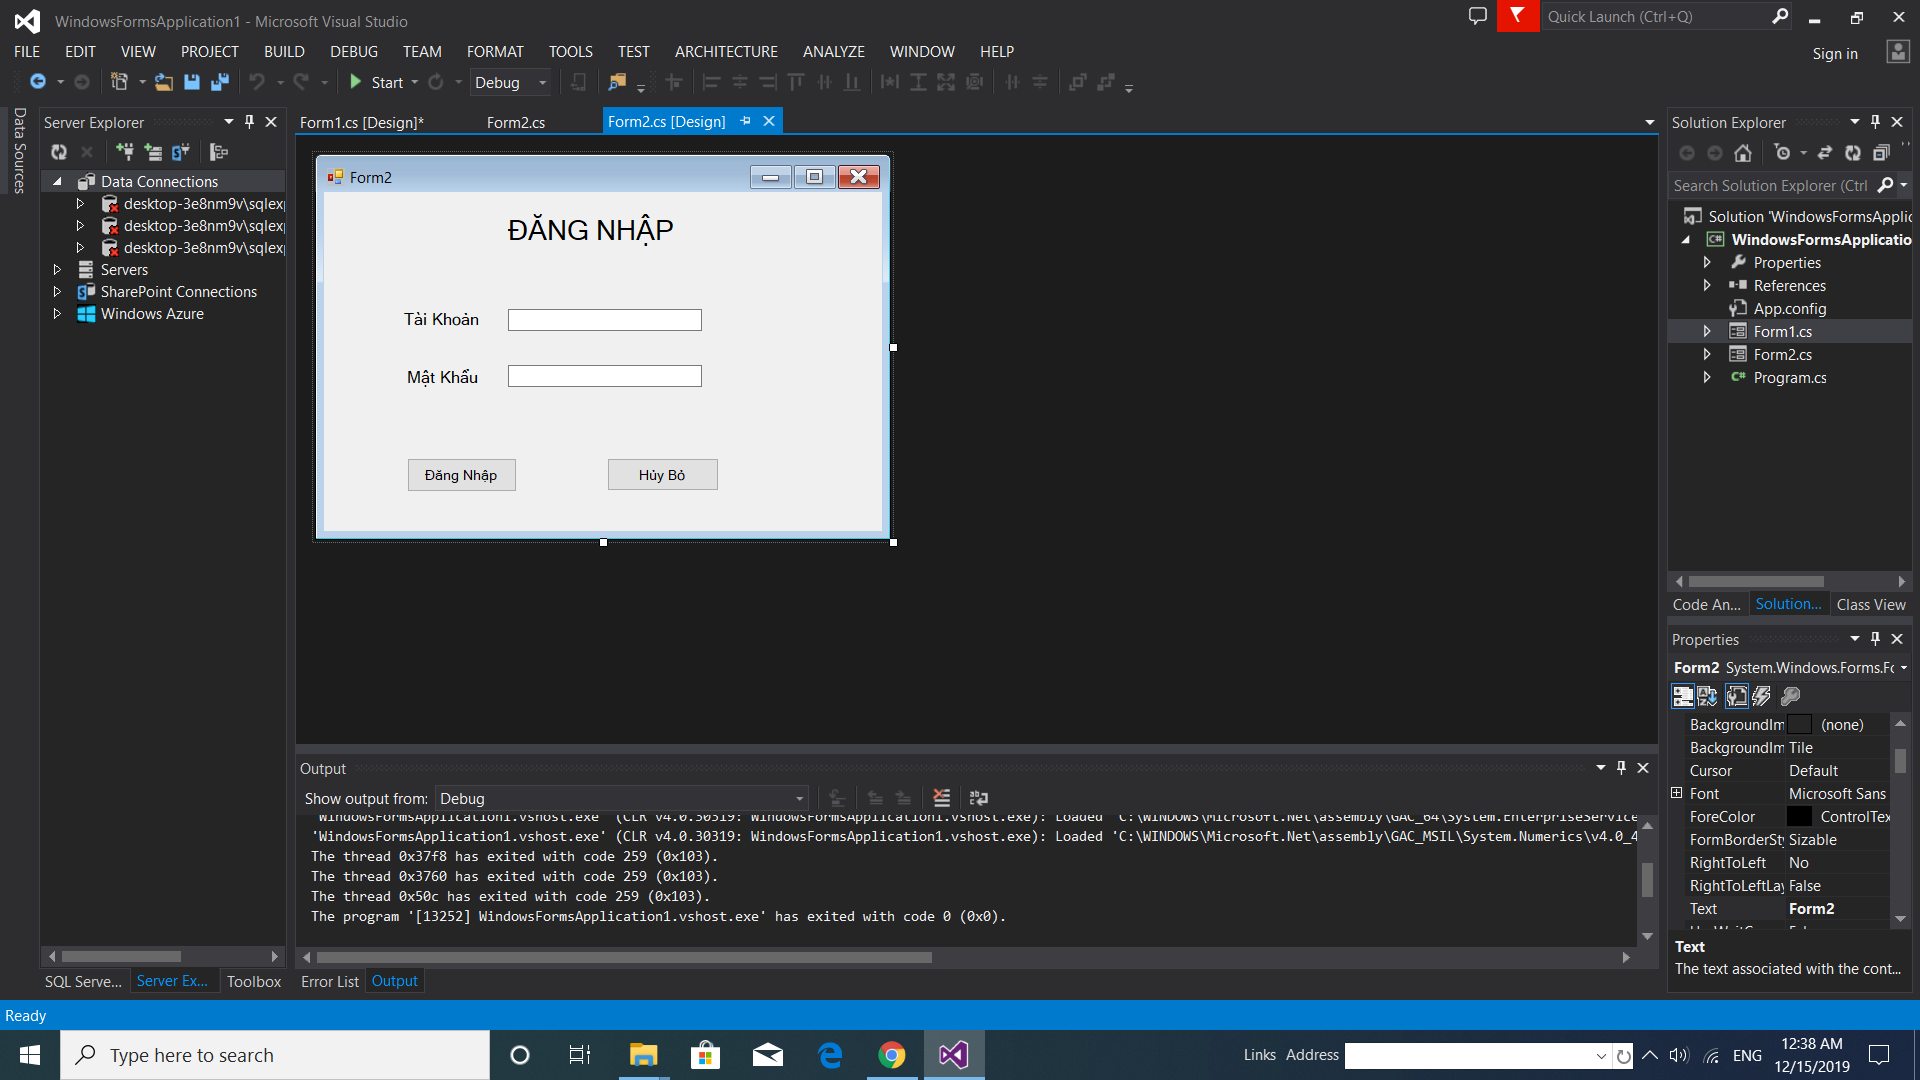Click Connect to Database icon
The width and height of the screenshot is (1920, 1080).
click(x=125, y=152)
